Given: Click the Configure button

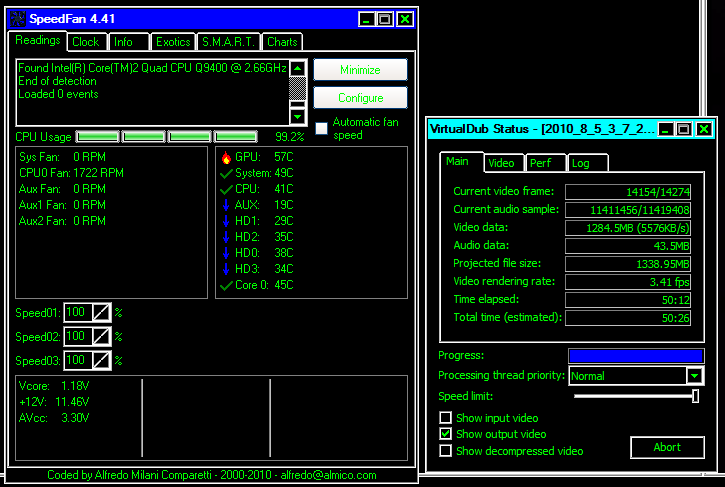Looking at the screenshot, I should [x=360, y=98].
